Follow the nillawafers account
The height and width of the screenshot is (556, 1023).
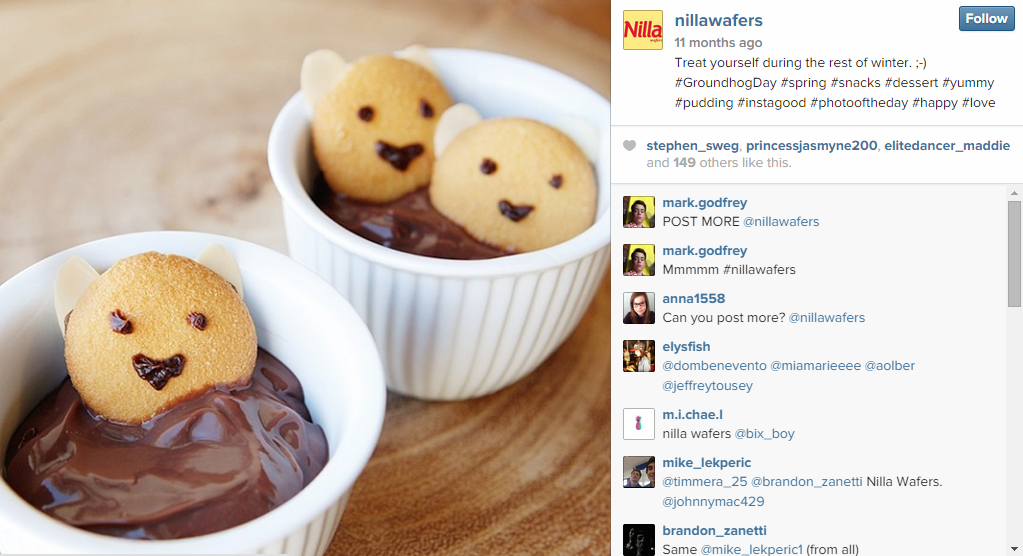[x=986, y=19]
